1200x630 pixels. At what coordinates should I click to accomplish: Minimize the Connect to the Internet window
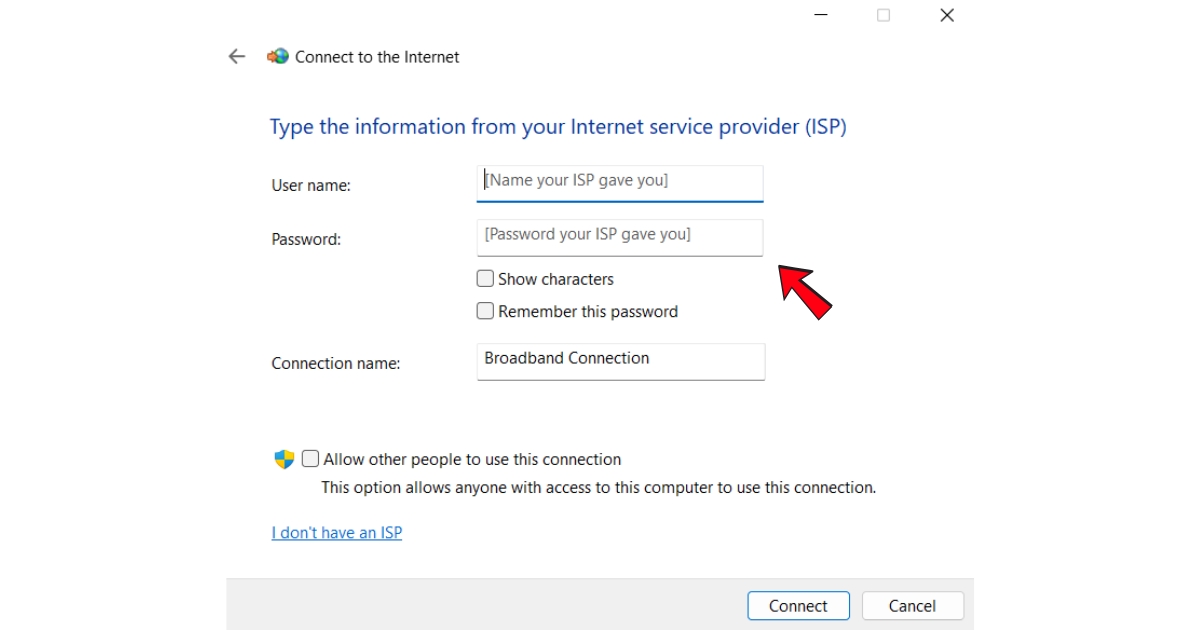(821, 15)
